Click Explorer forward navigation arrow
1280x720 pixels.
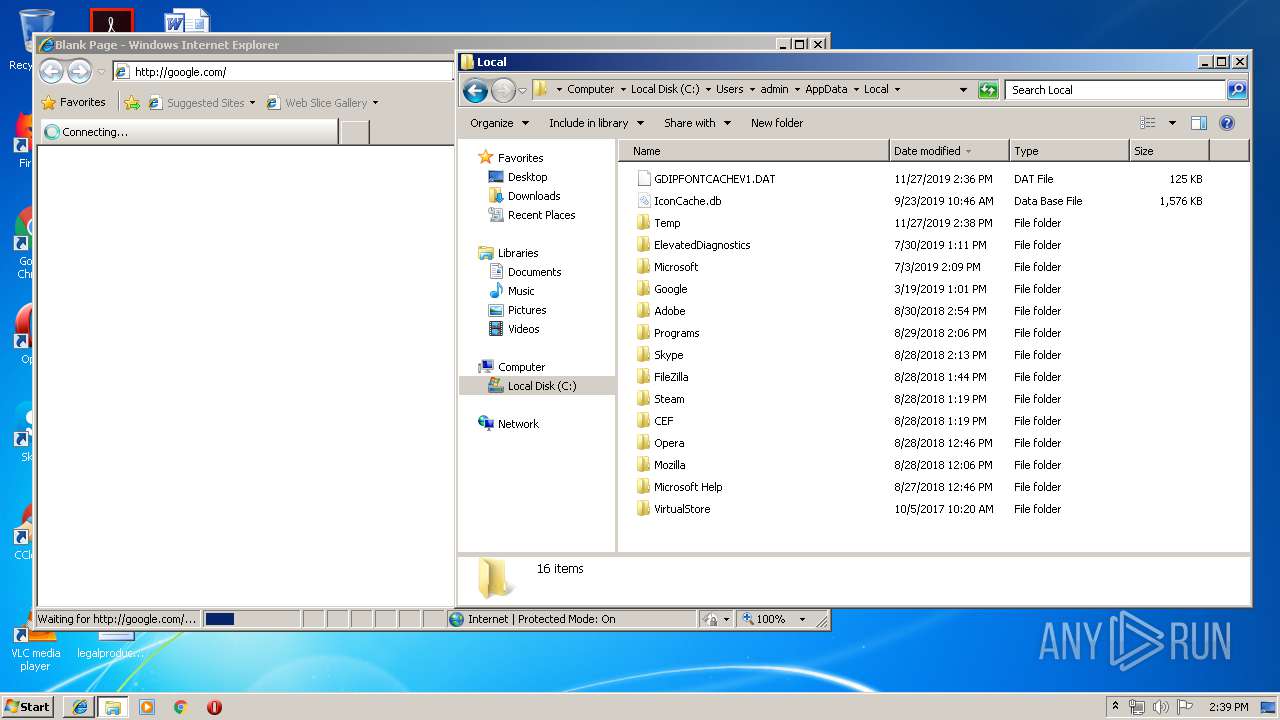(x=503, y=90)
